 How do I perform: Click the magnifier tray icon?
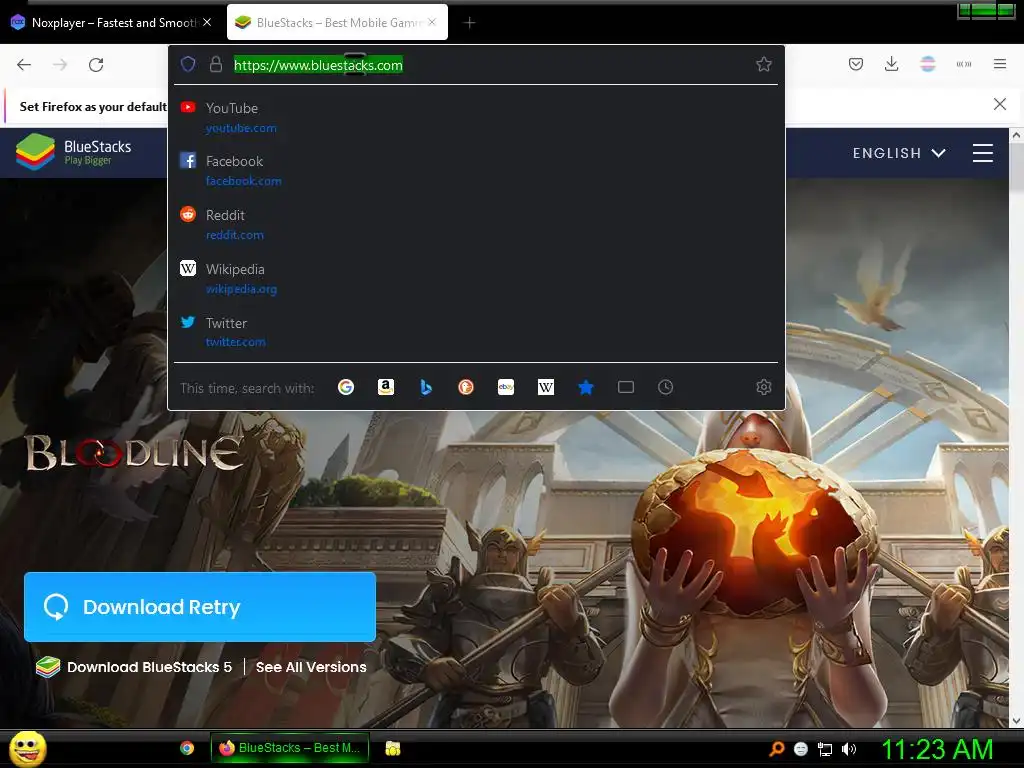click(x=777, y=748)
